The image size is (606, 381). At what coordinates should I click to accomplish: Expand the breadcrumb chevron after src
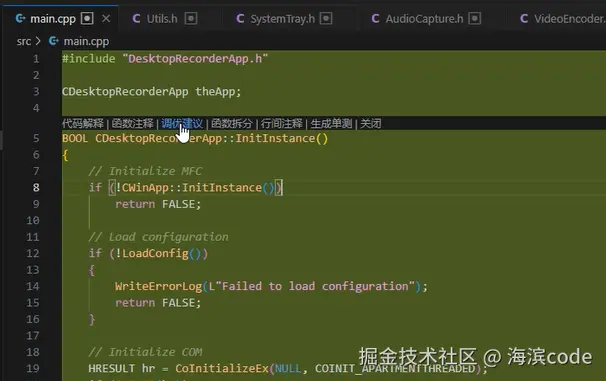38,41
